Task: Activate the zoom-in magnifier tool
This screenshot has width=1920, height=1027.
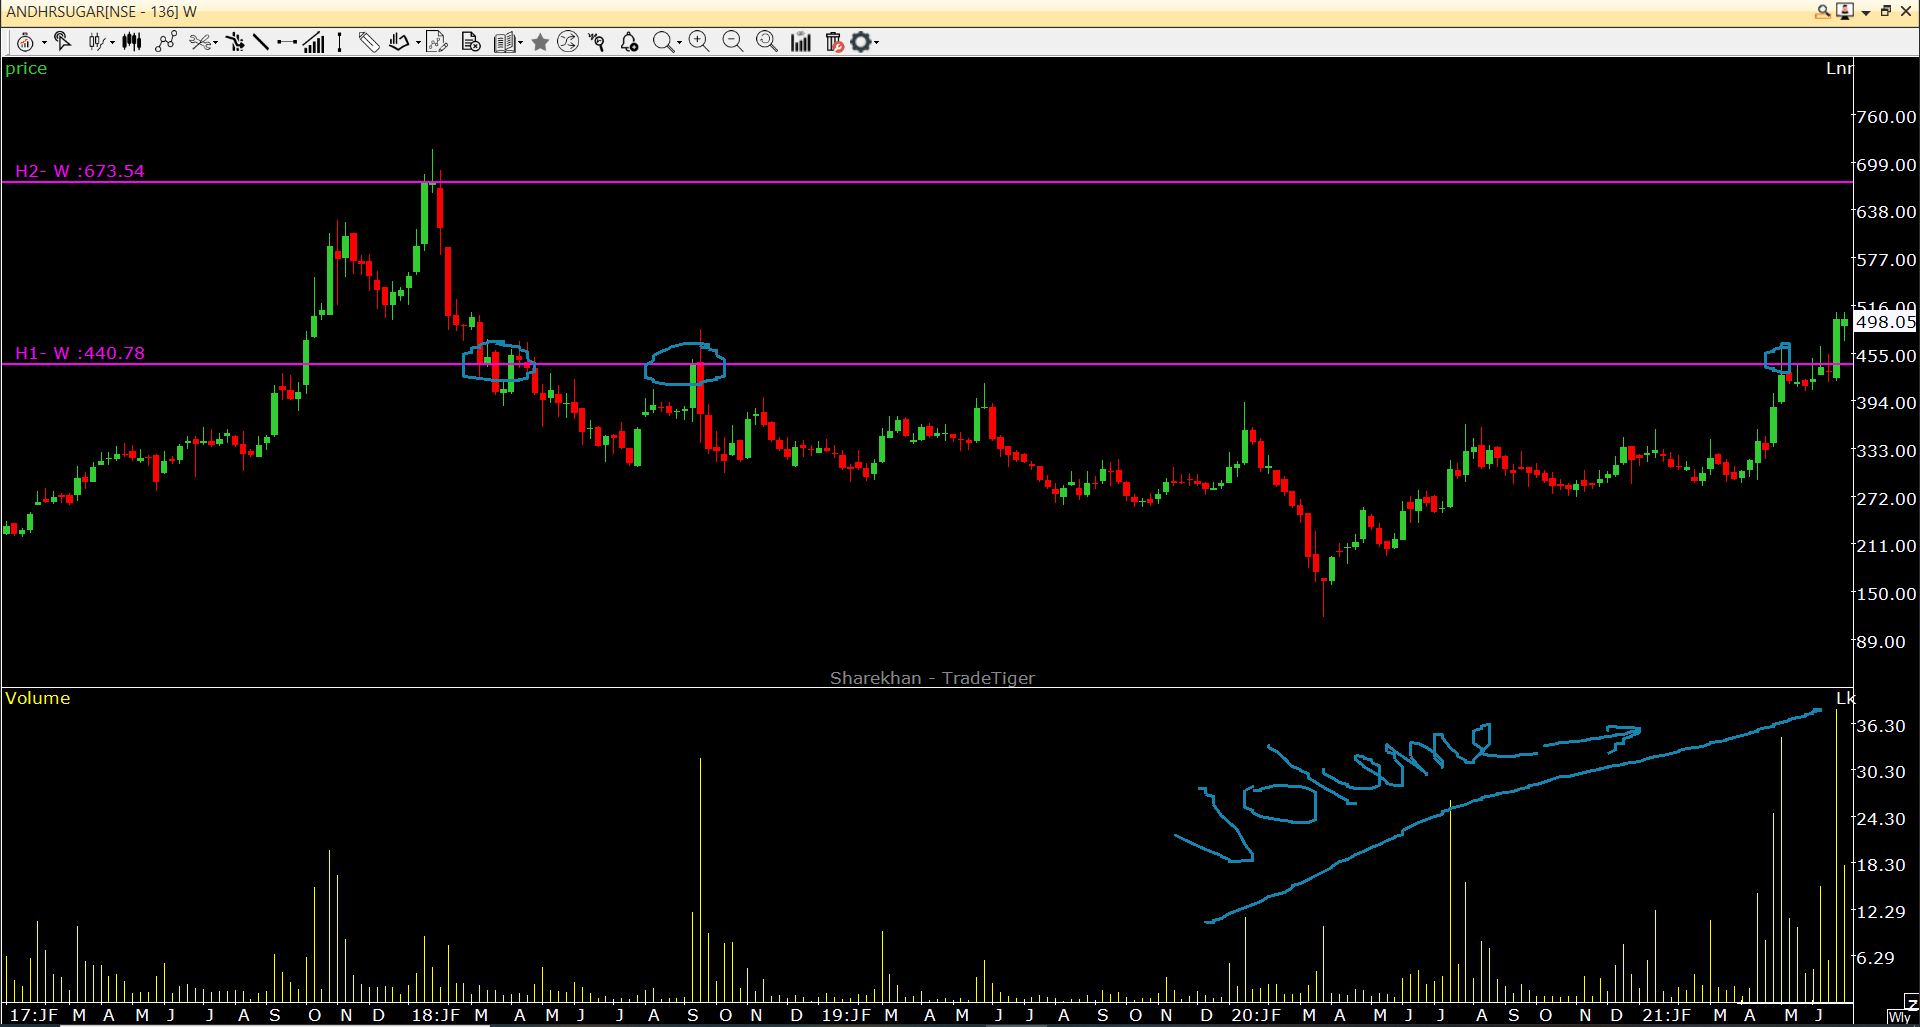Action: point(699,42)
